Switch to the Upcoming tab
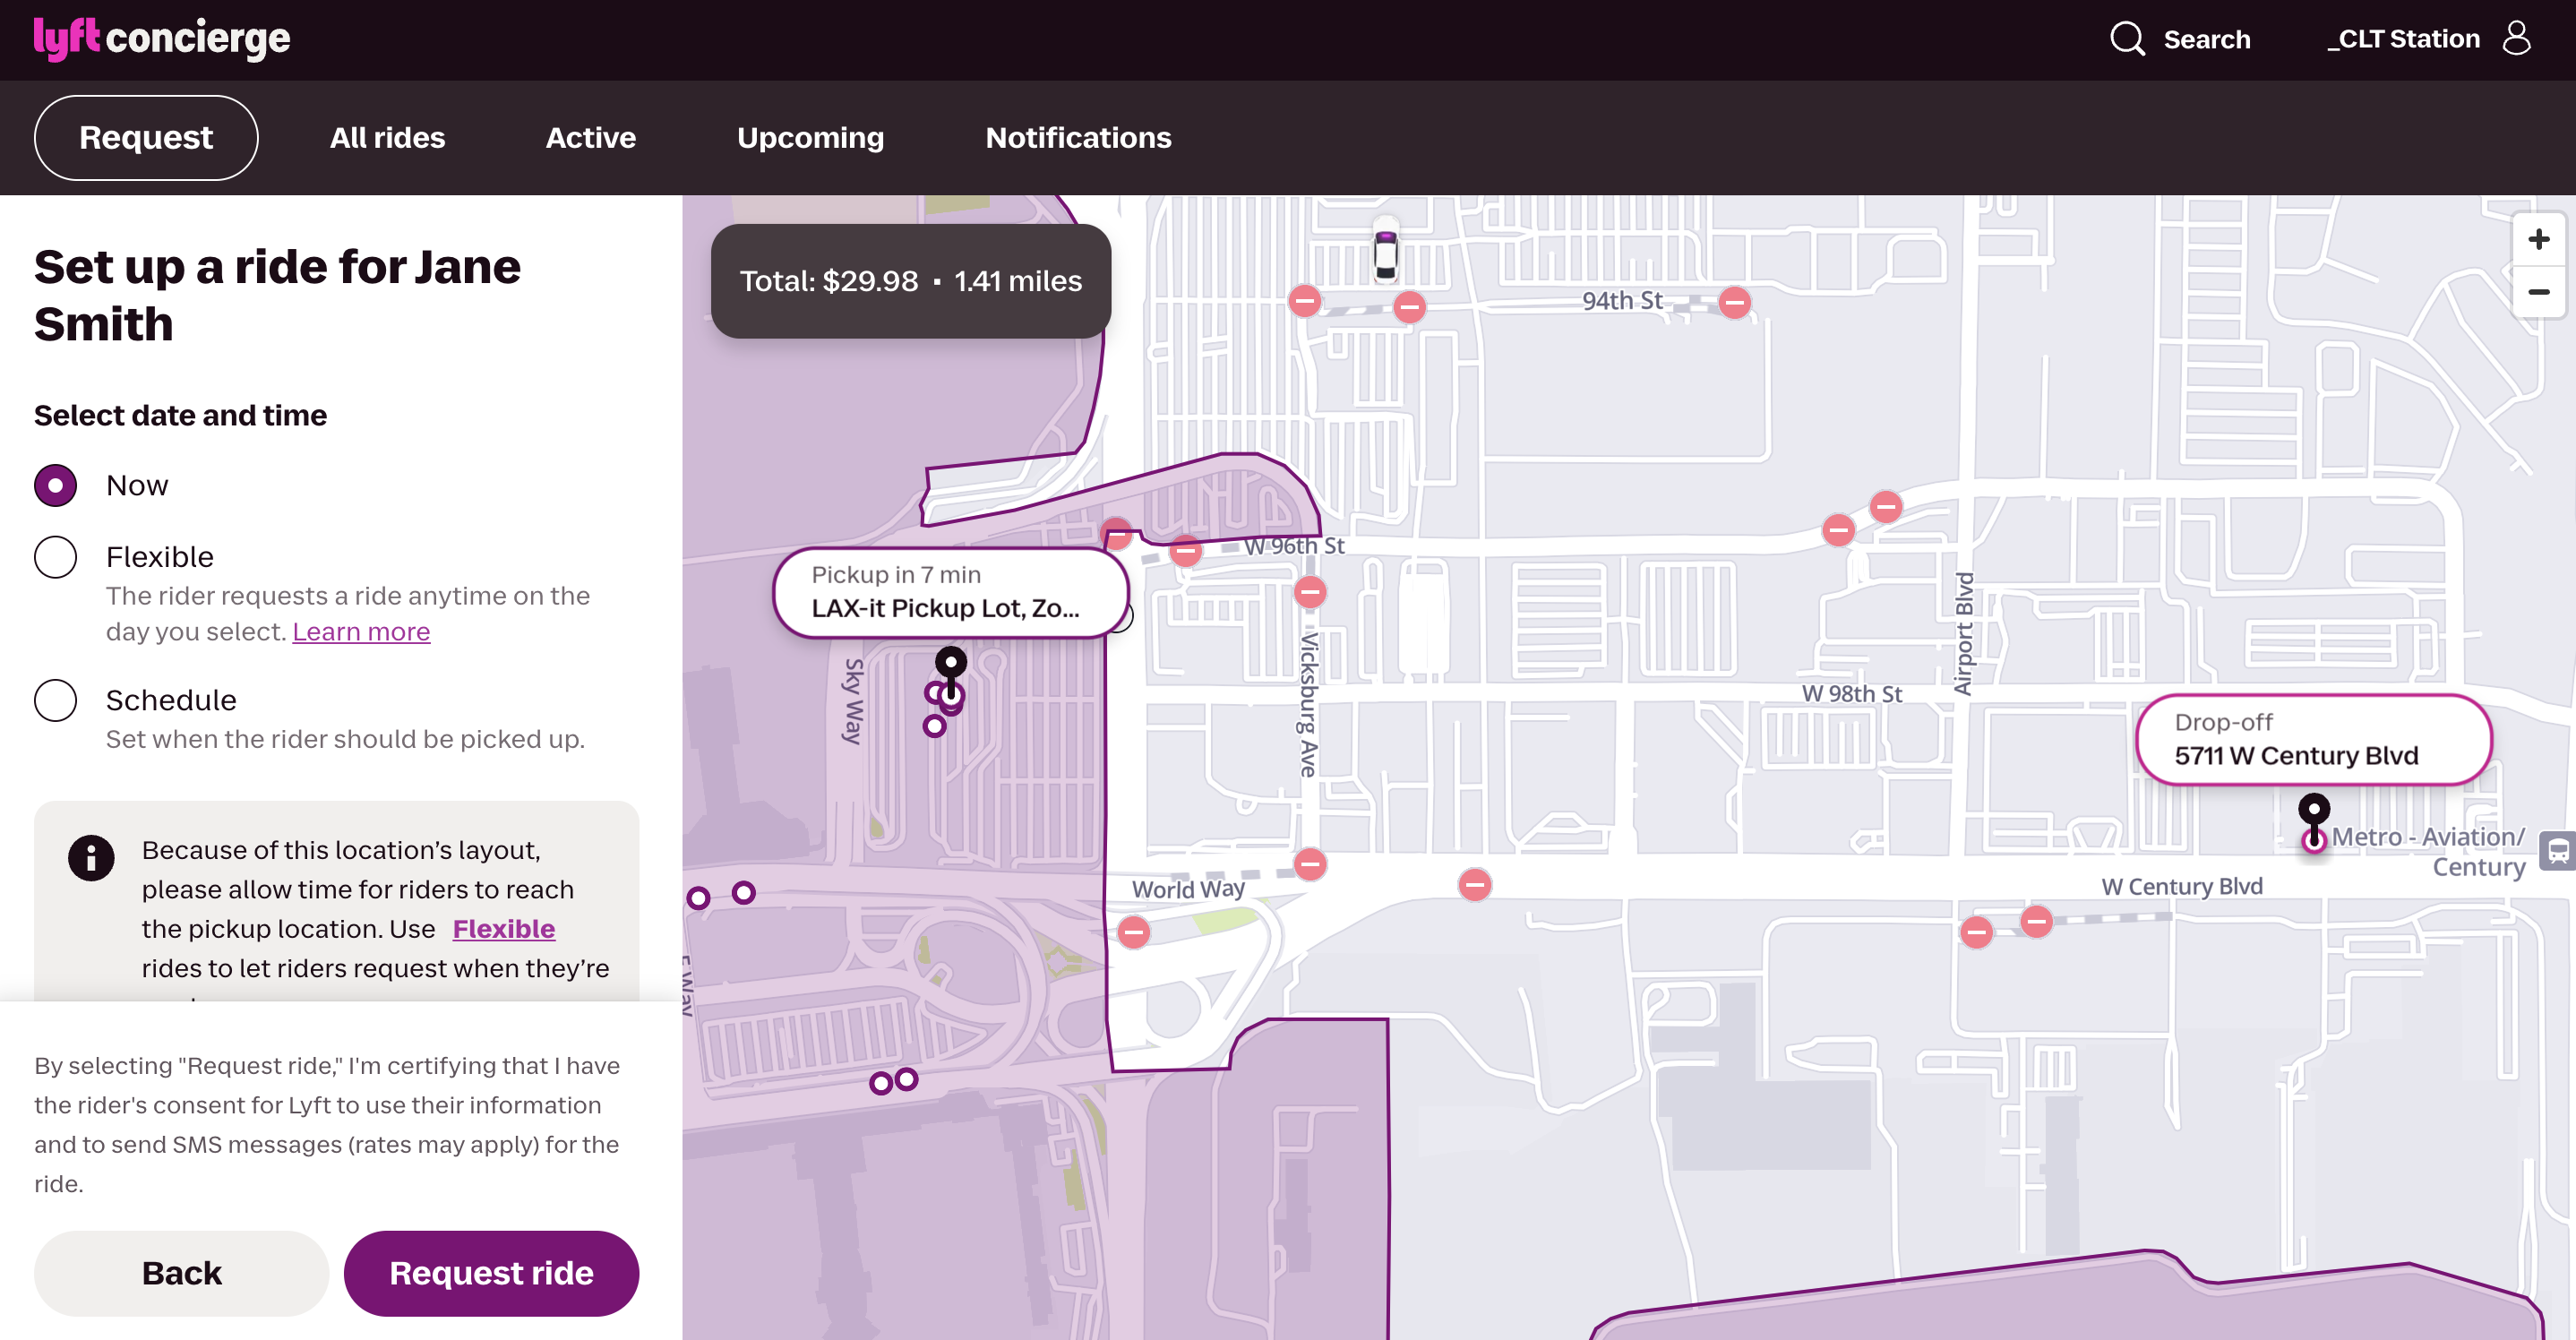Viewport: 2576px width, 1340px height. tap(810, 138)
